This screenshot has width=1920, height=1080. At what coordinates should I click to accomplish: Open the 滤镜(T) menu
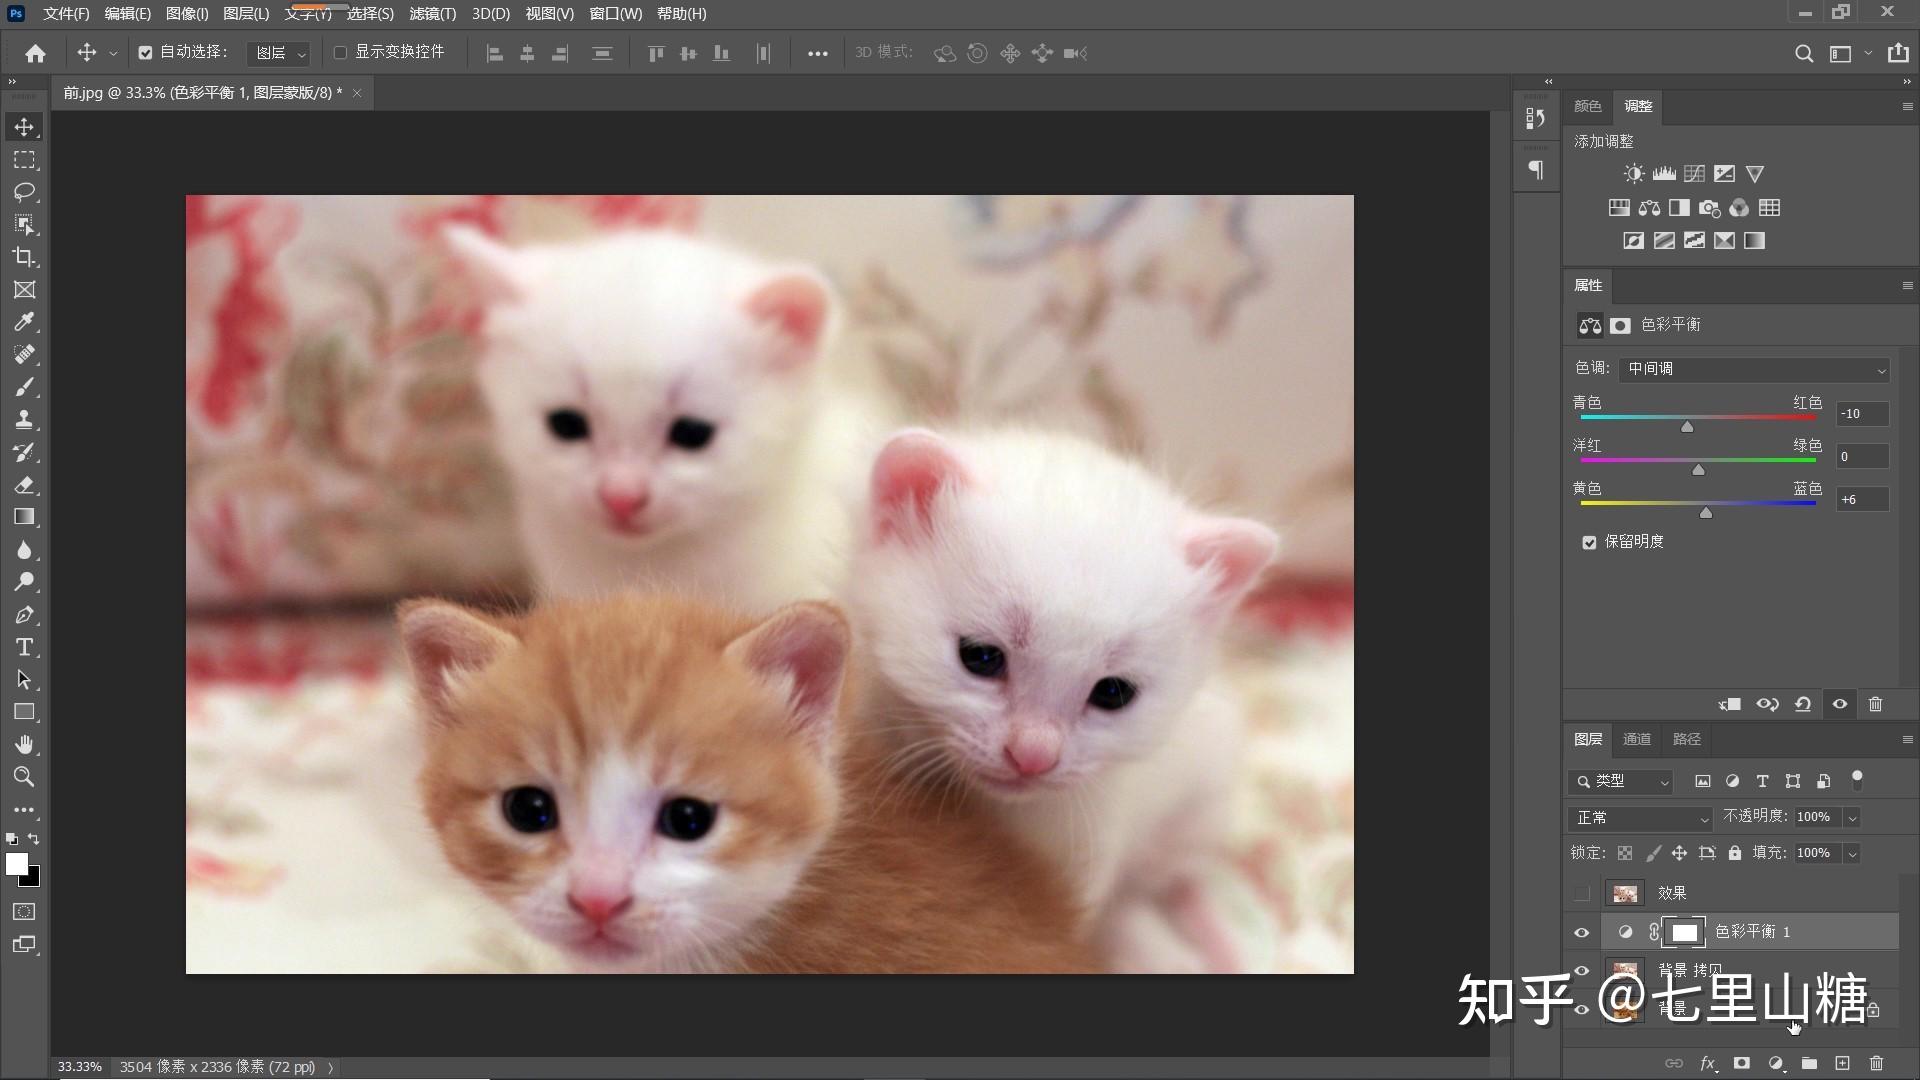(x=432, y=13)
